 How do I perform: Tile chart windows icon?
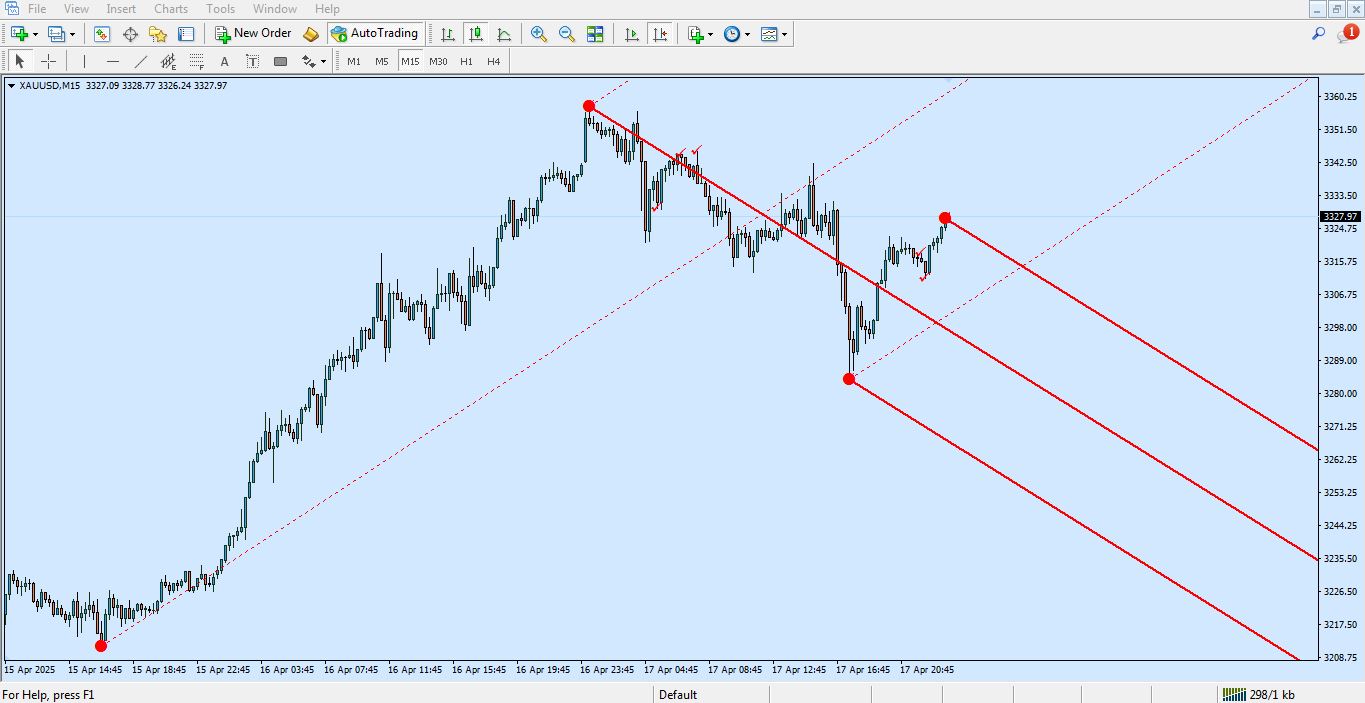595,34
